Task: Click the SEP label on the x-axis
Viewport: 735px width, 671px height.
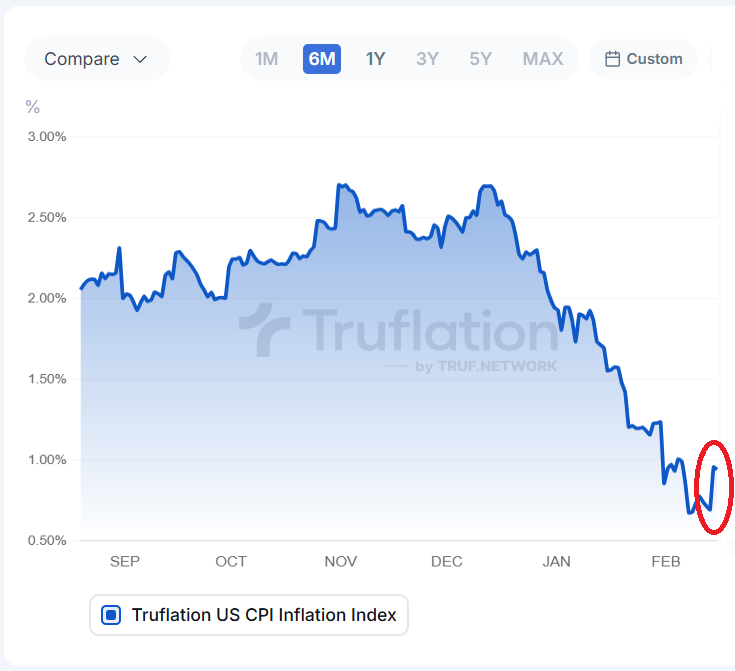Action: (x=125, y=561)
